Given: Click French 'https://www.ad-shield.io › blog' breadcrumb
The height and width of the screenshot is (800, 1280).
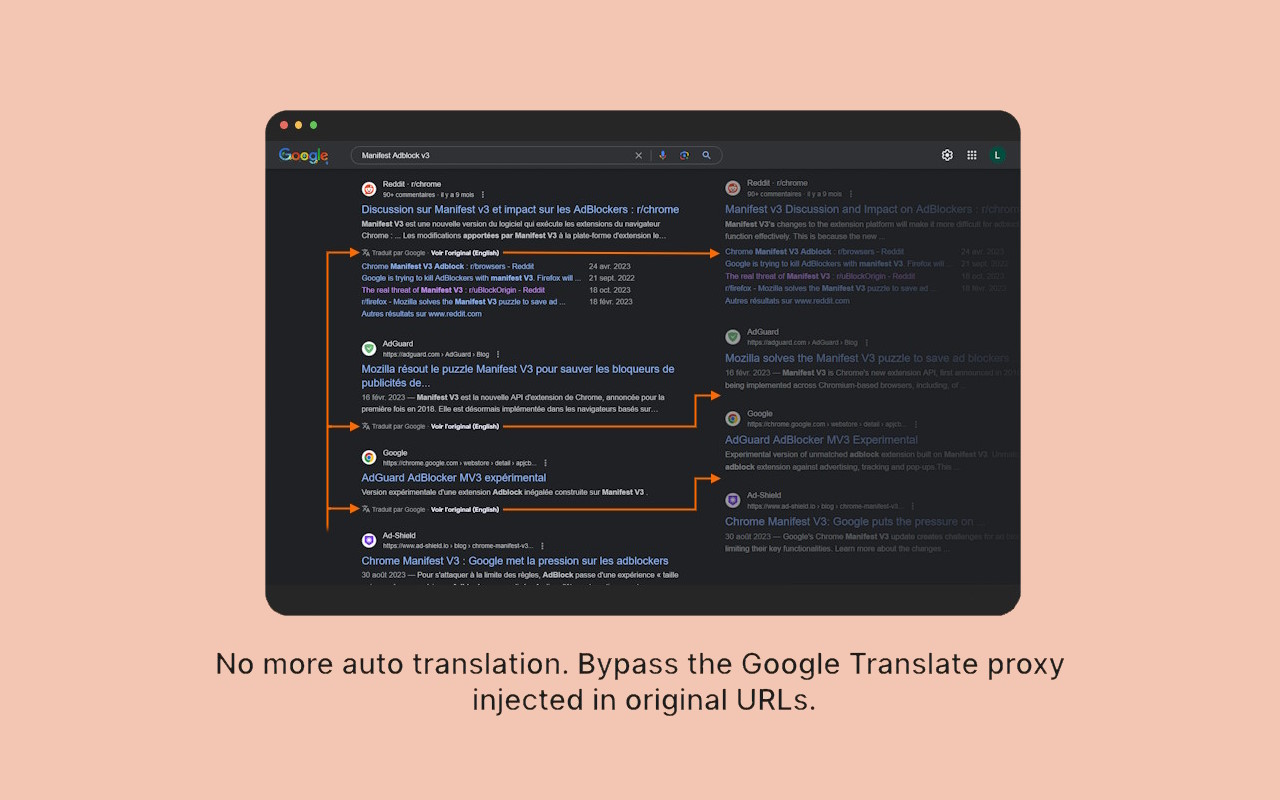Looking at the screenshot, I should tap(457, 546).
